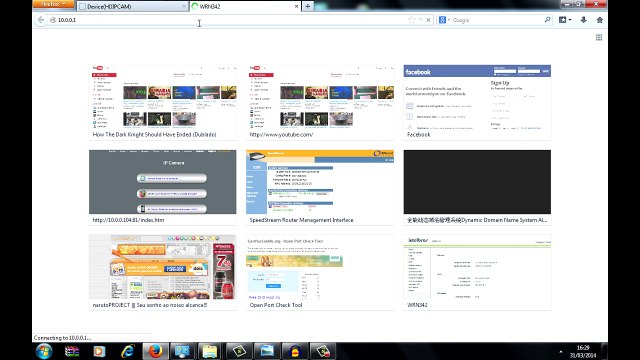Open the Open Port Check Tool thumbnail
The height and width of the screenshot is (360, 640).
320,272
